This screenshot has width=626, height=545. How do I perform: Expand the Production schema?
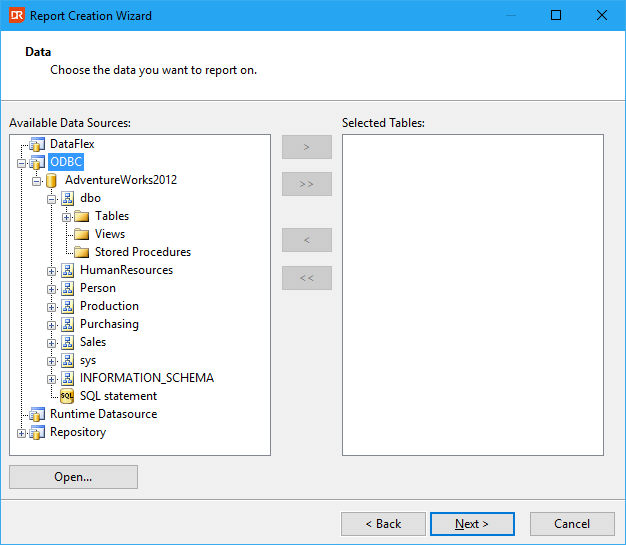51,307
